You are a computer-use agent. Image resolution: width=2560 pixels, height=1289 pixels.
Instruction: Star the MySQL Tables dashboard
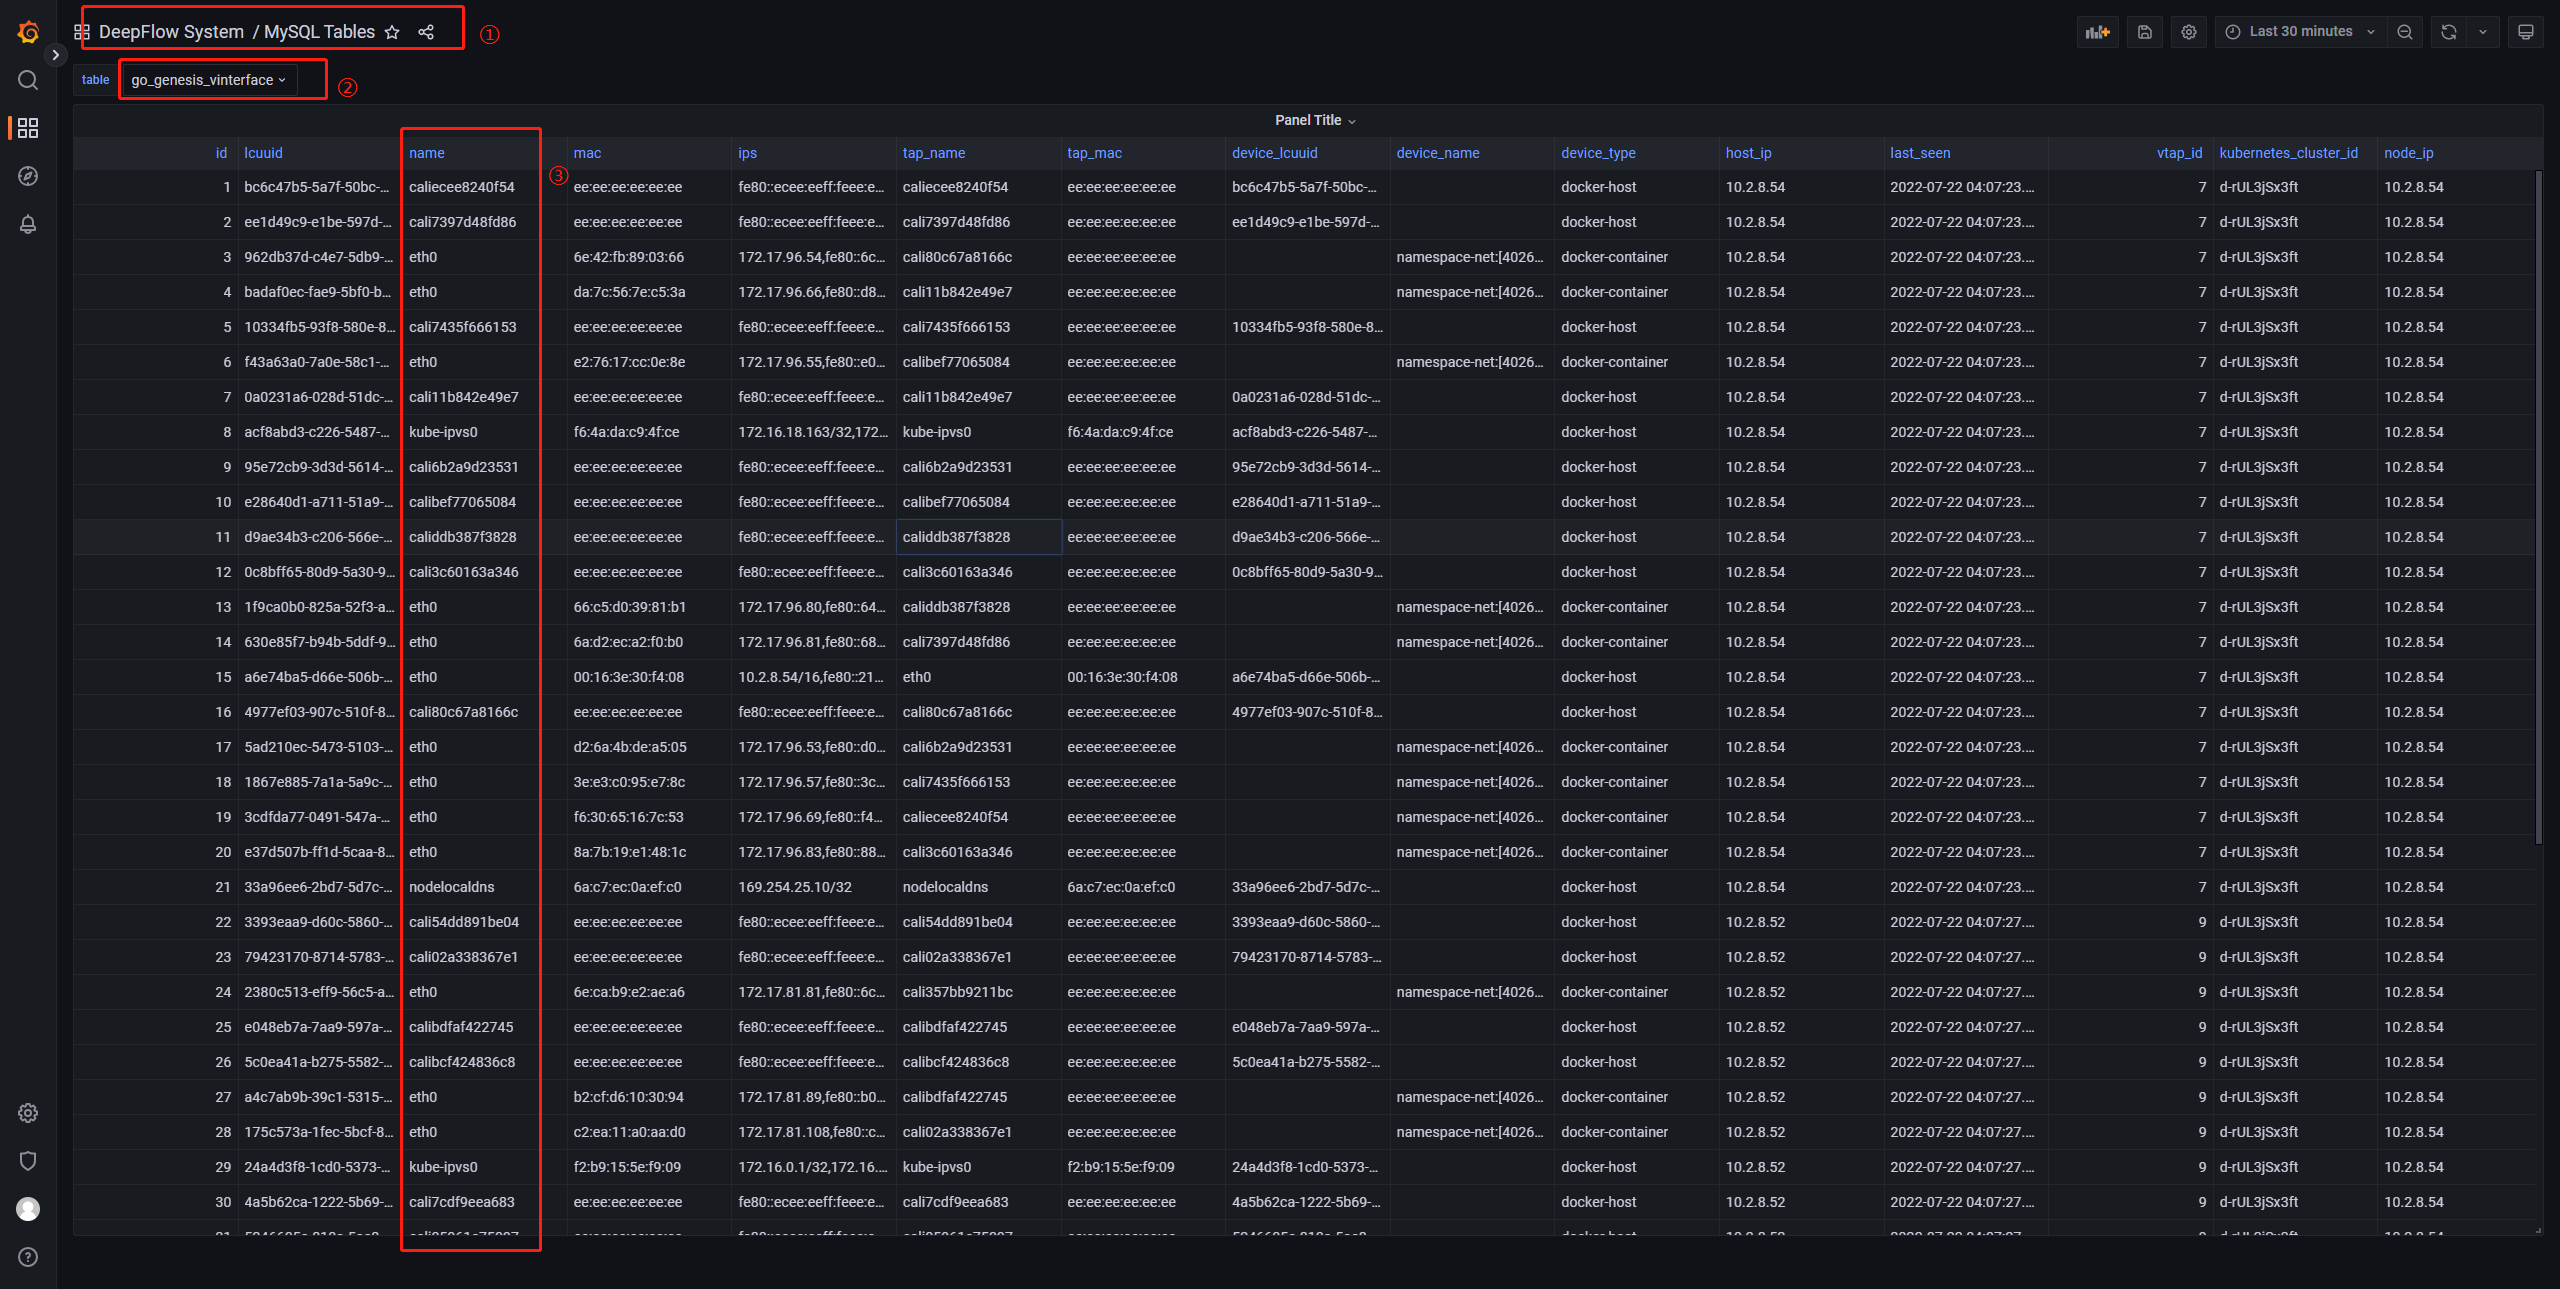(x=392, y=32)
